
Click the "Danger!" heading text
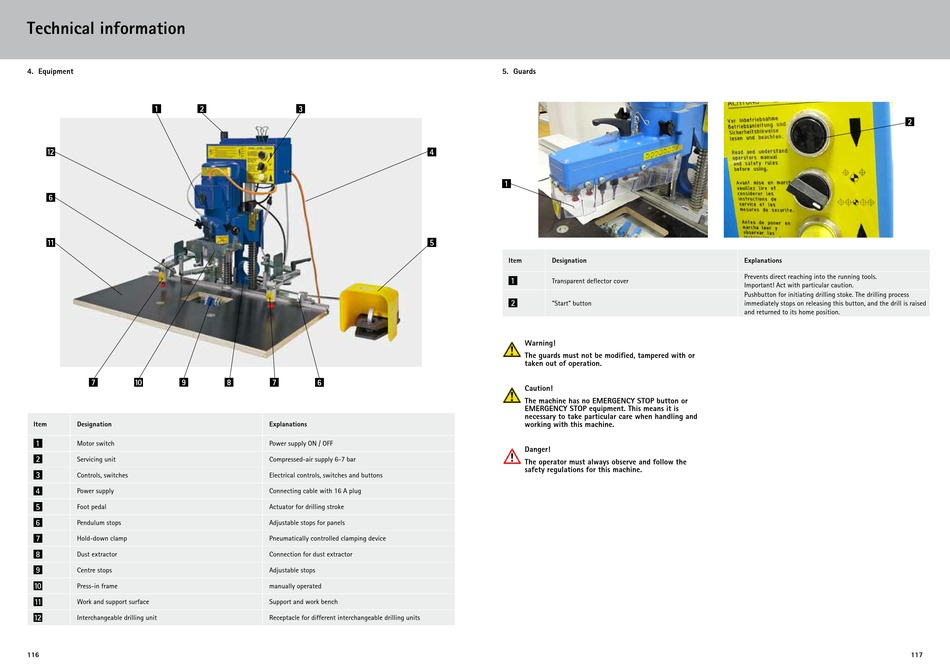(537, 450)
